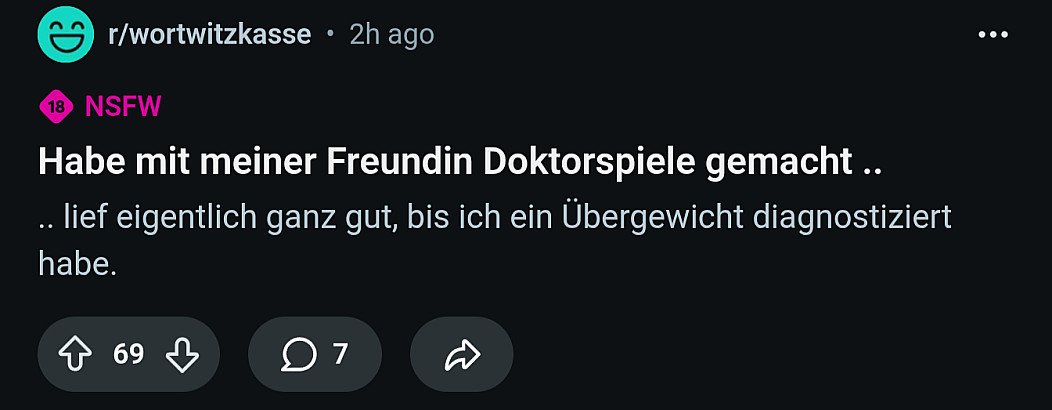Viewport: 1052px width, 410px height.
Task: Click the comment speech bubble icon
Action: tap(298, 354)
